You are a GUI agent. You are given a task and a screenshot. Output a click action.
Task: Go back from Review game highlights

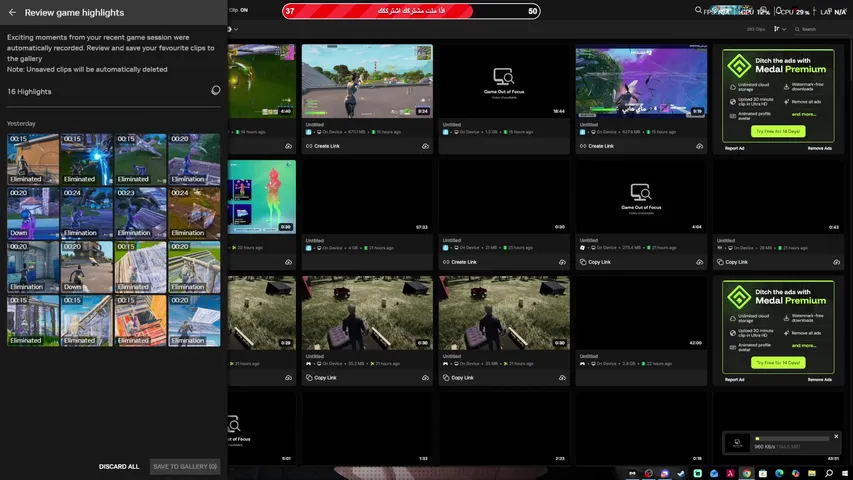pyautogui.click(x=13, y=12)
